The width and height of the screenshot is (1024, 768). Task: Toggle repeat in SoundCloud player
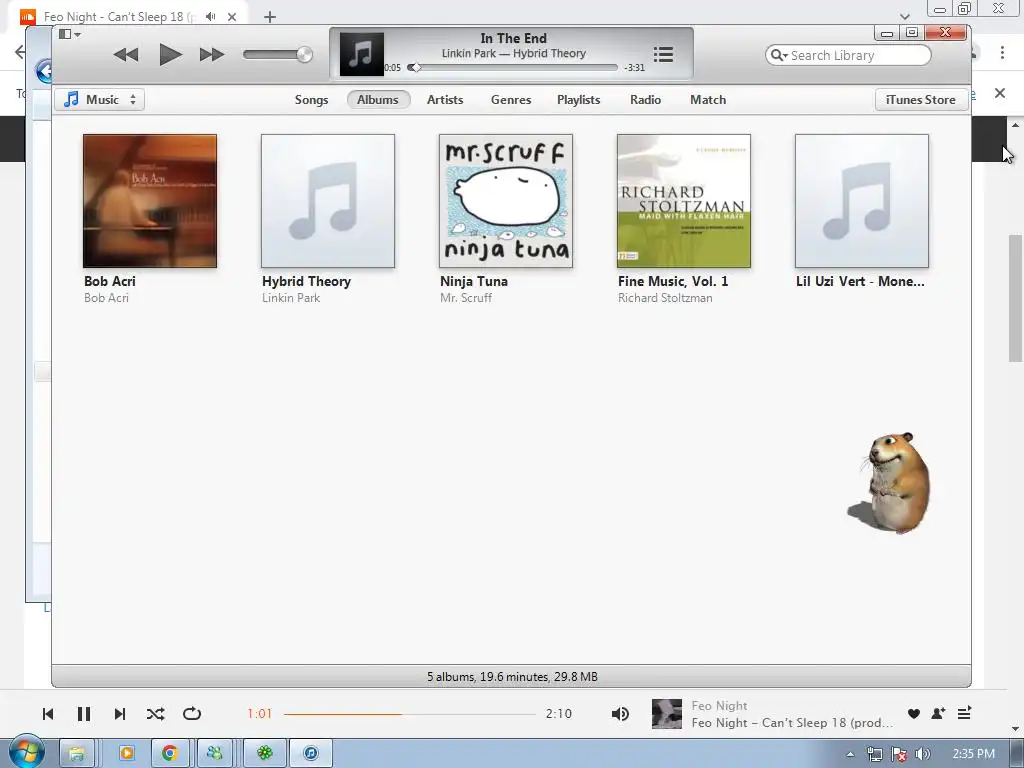coord(192,714)
